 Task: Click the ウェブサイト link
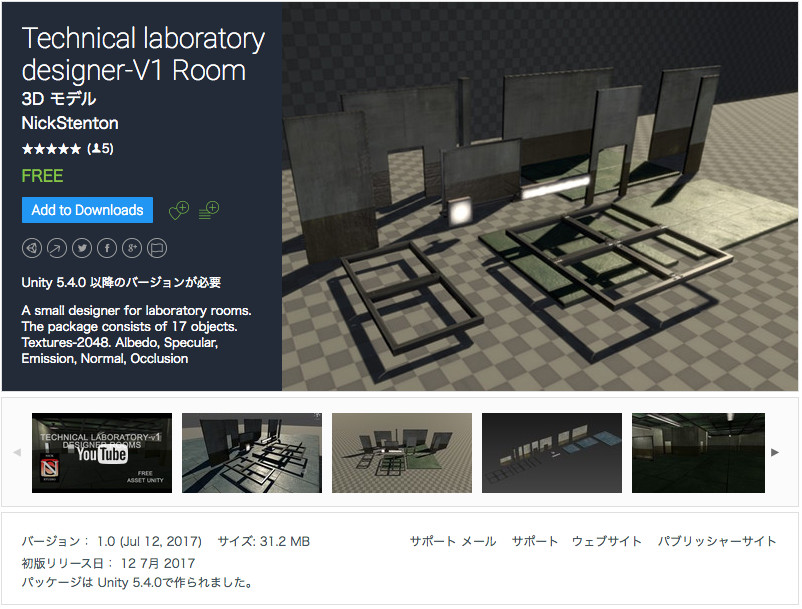(x=607, y=542)
